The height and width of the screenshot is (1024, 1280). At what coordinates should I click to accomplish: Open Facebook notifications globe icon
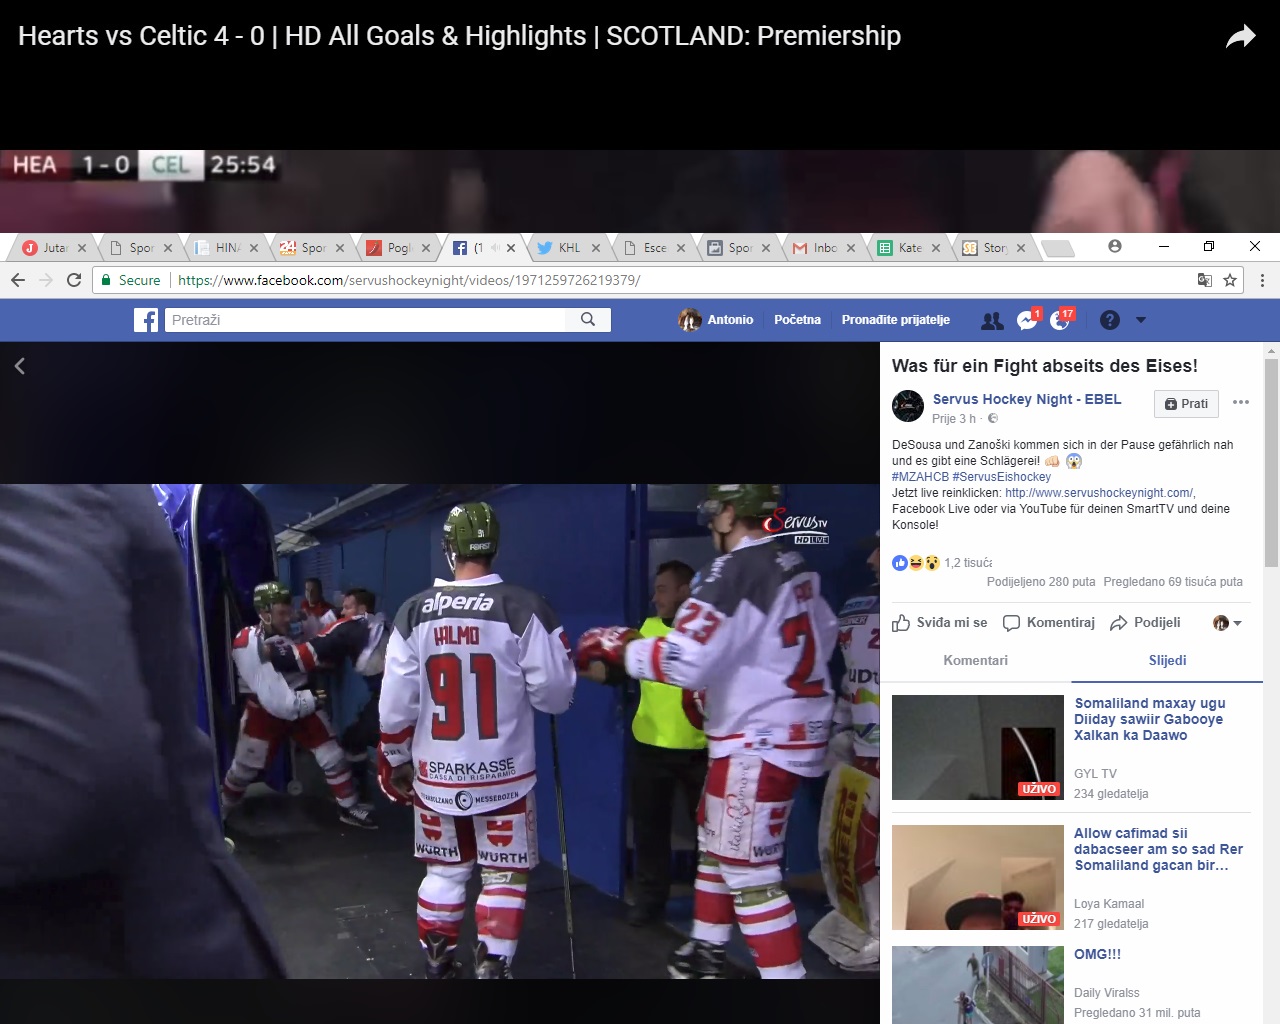point(1060,320)
